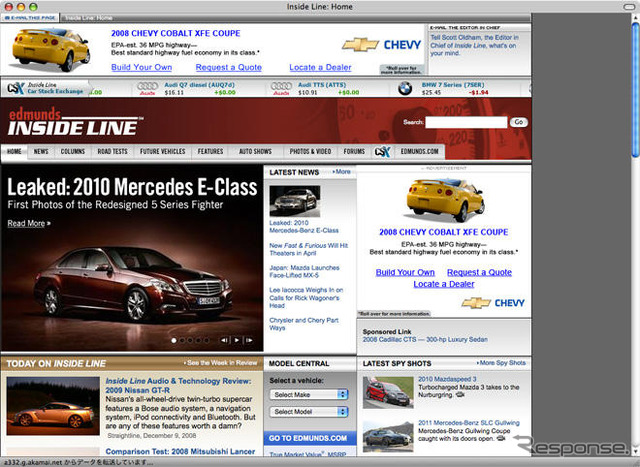Click Request a Quote in the side advertisement
Image resolution: width=640 pixels, height=467 pixels.
pyautogui.click(x=479, y=272)
